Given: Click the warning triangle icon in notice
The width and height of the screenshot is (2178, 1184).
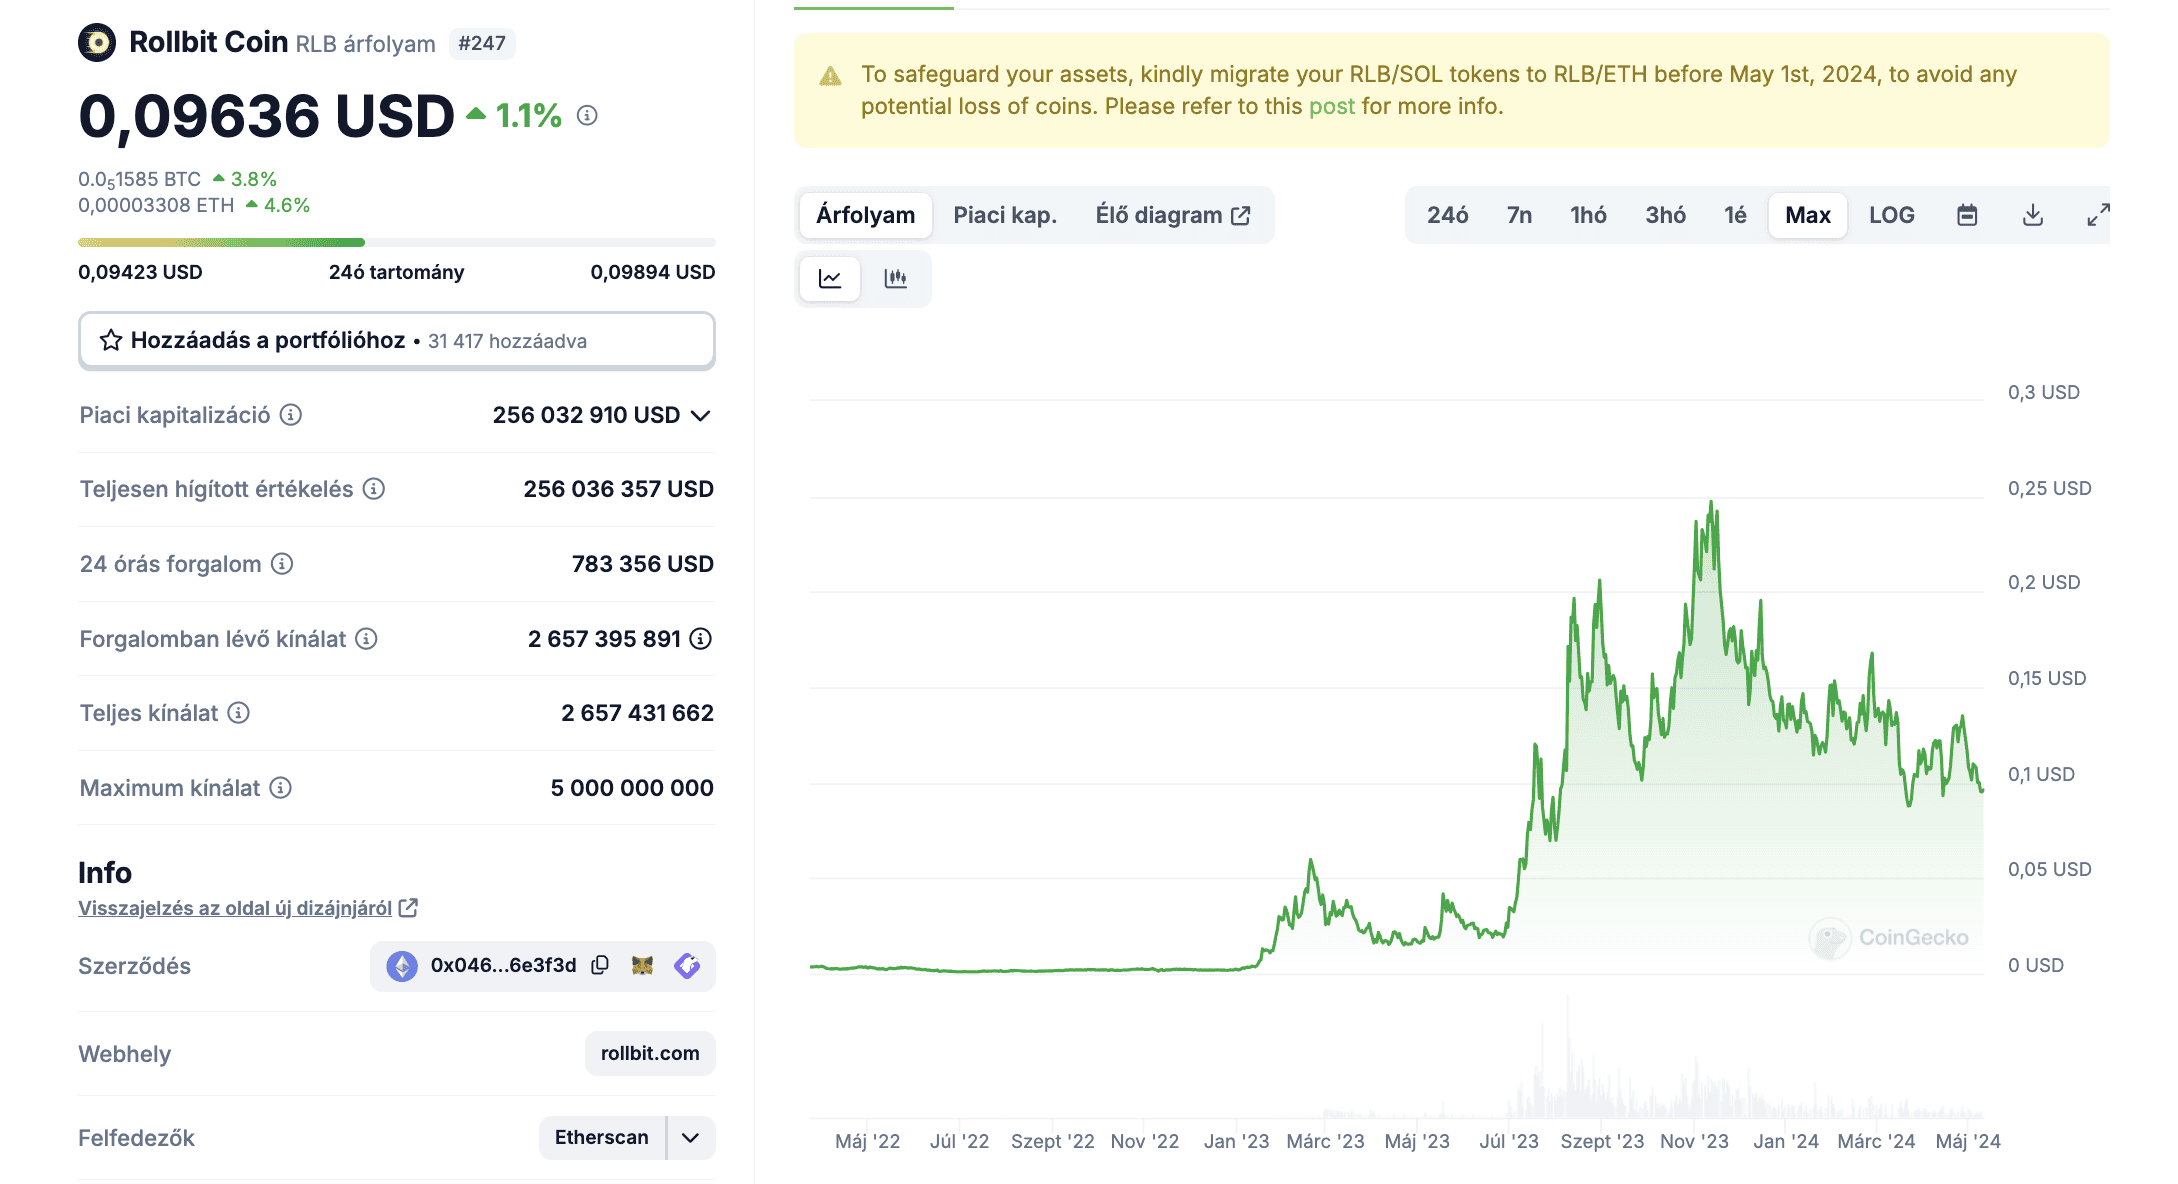Looking at the screenshot, I should [x=830, y=77].
